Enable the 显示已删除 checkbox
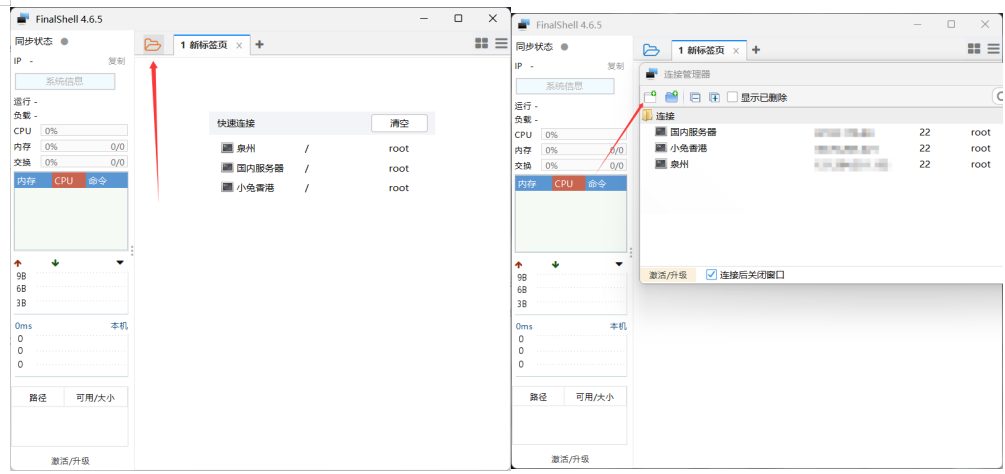This screenshot has height=474, width=1005. pos(733,97)
